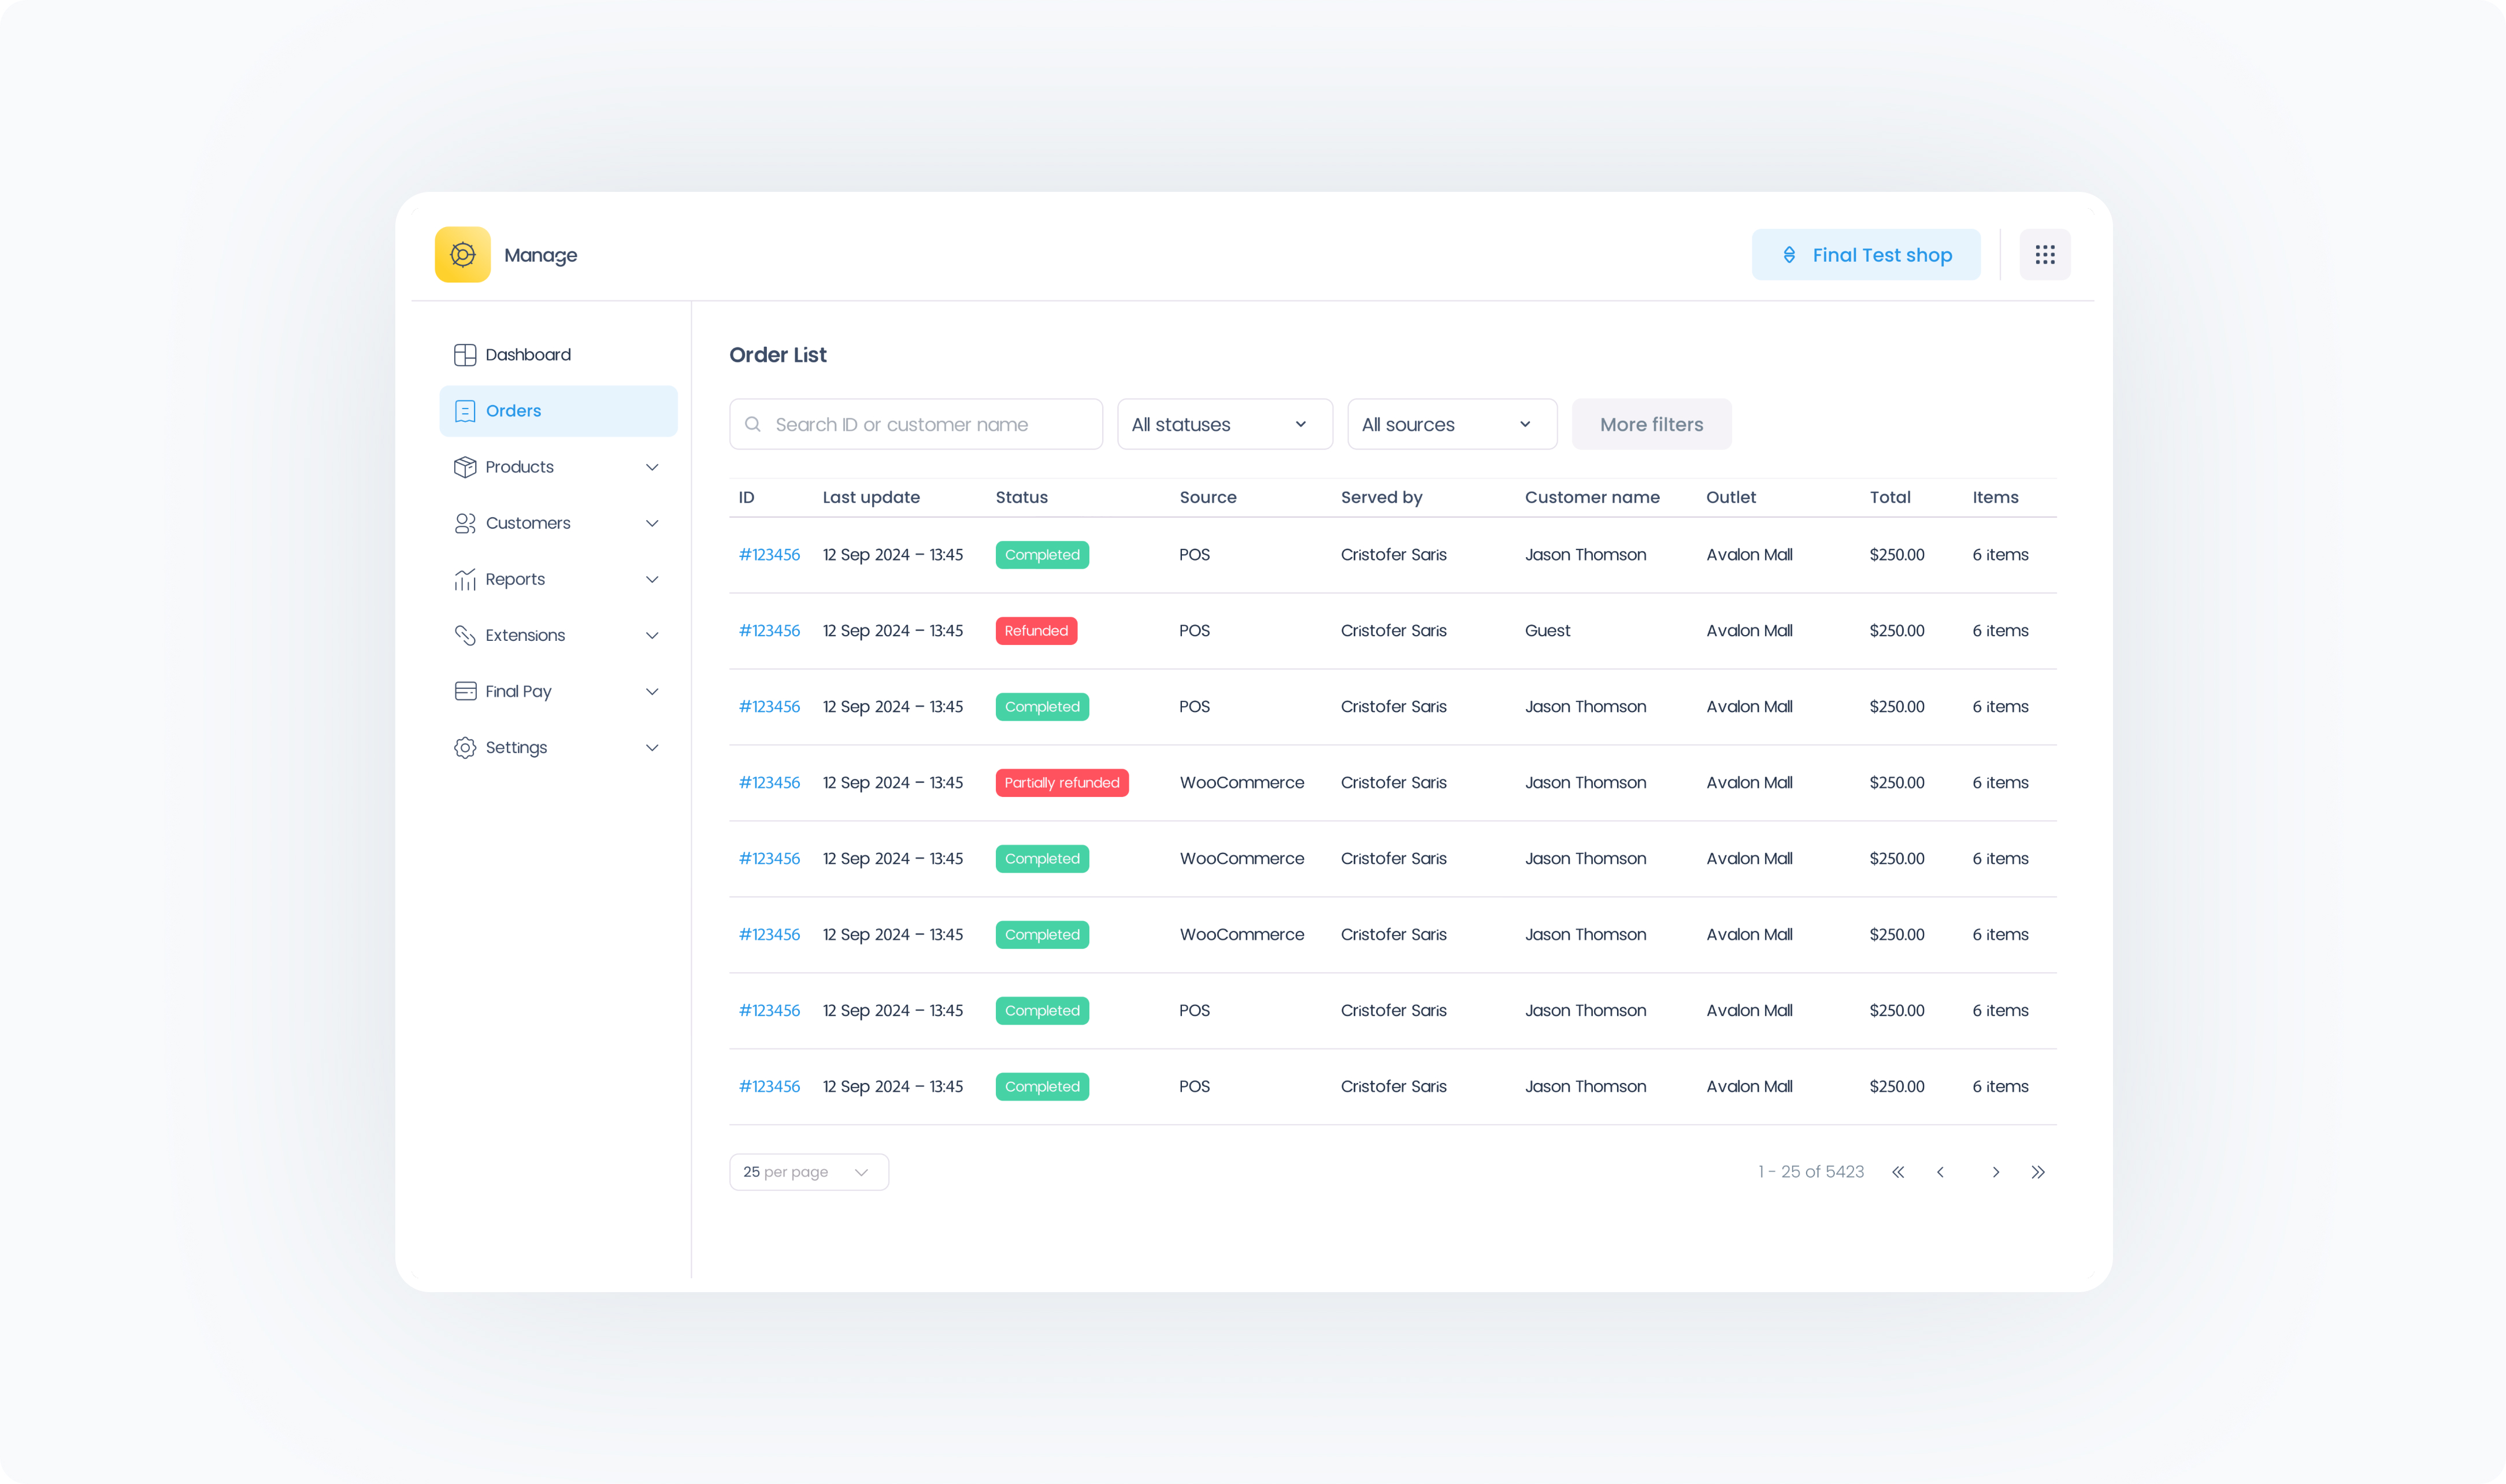Expand the Products menu chevron
This screenshot has width=2506, height=1484.
pyautogui.click(x=652, y=467)
